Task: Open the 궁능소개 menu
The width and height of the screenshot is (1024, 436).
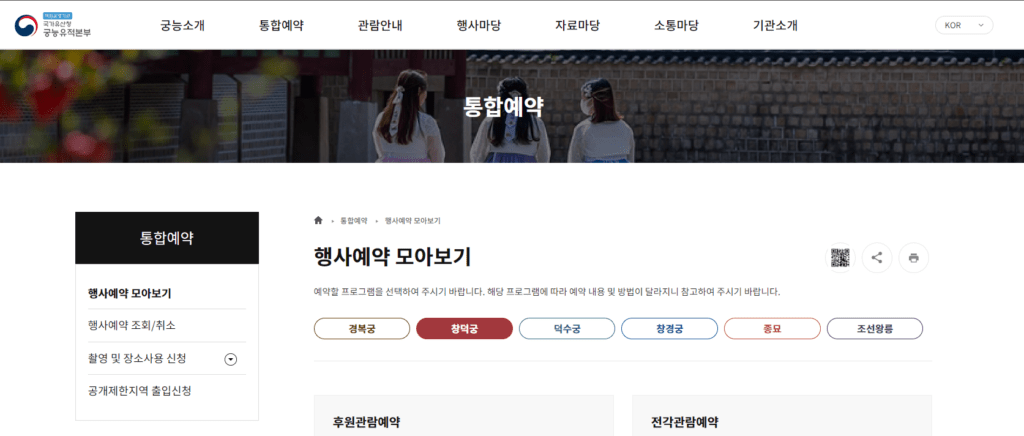Action: pos(182,26)
